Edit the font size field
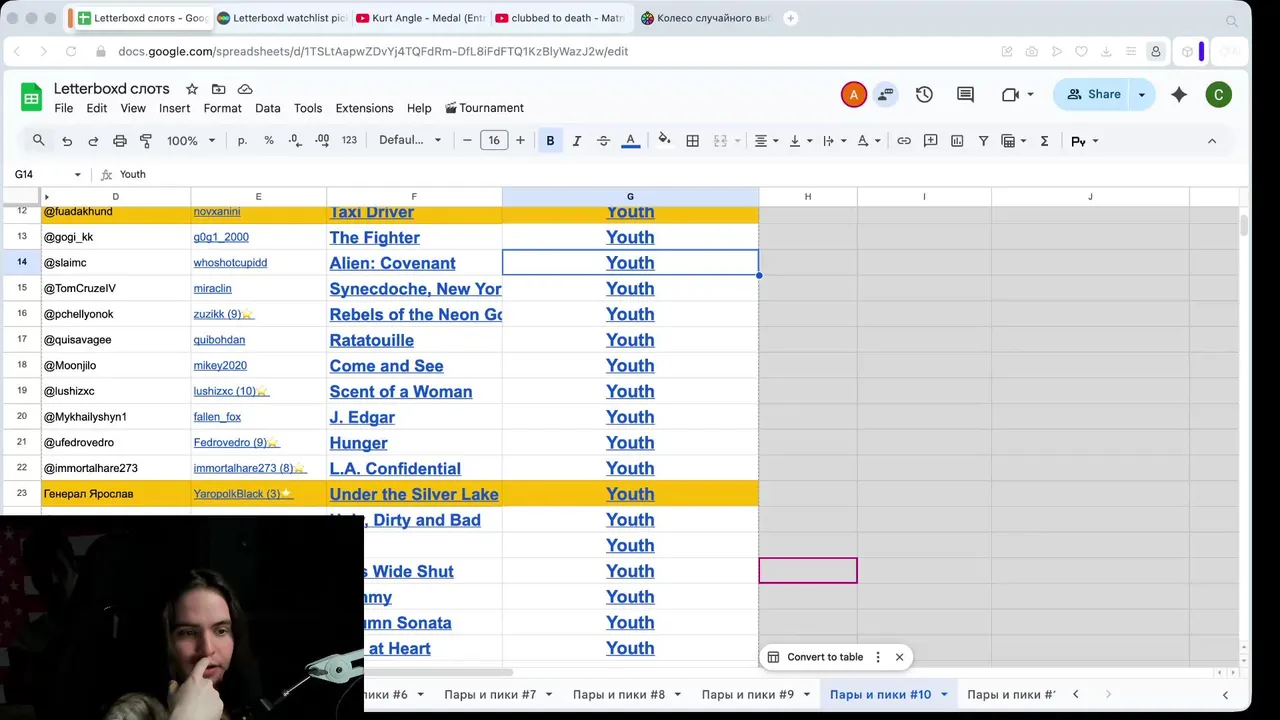 pos(494,141)
